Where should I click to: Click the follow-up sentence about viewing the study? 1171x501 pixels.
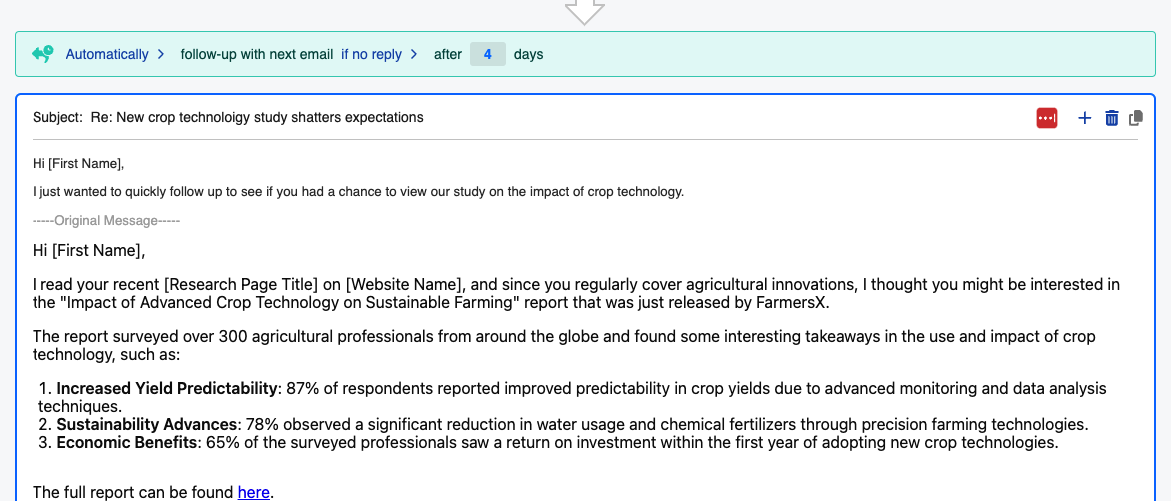click(x=358, y=191)
